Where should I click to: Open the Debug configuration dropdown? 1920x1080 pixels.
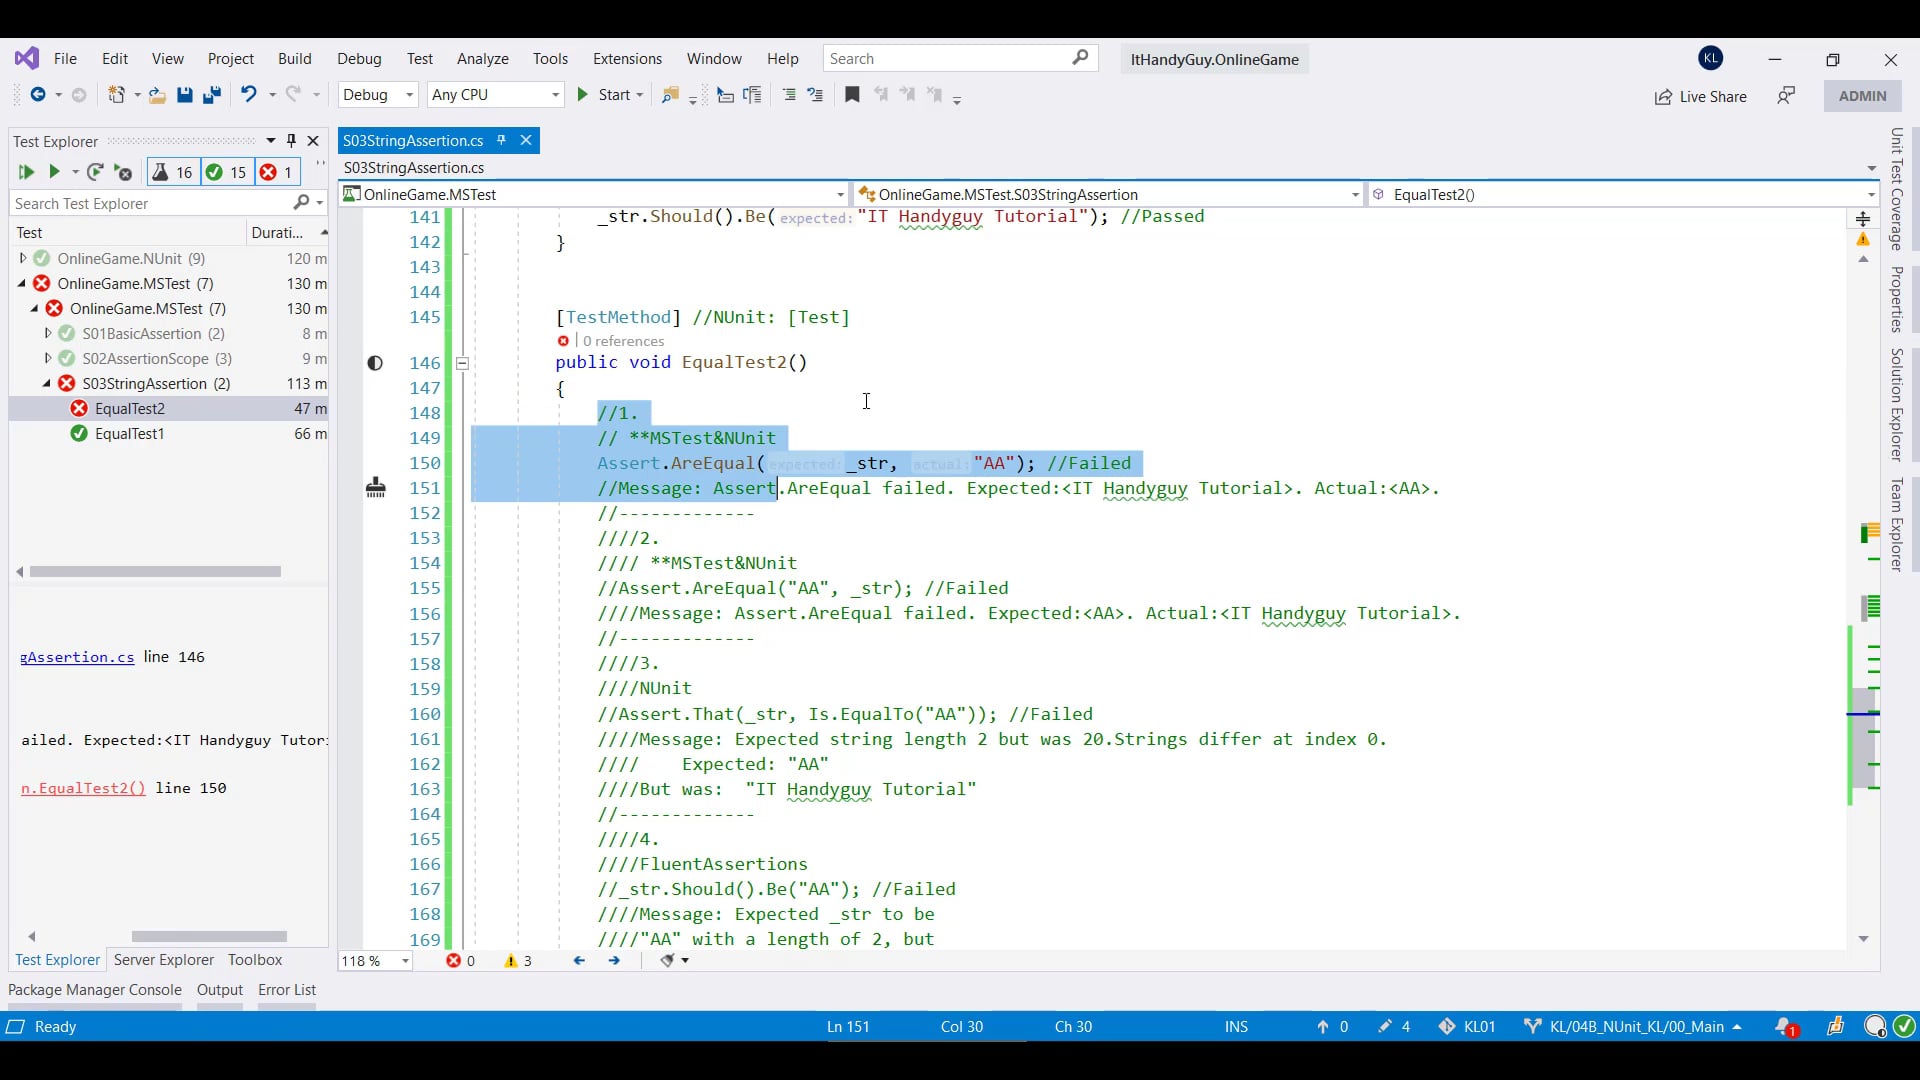[x=378, y=94]
